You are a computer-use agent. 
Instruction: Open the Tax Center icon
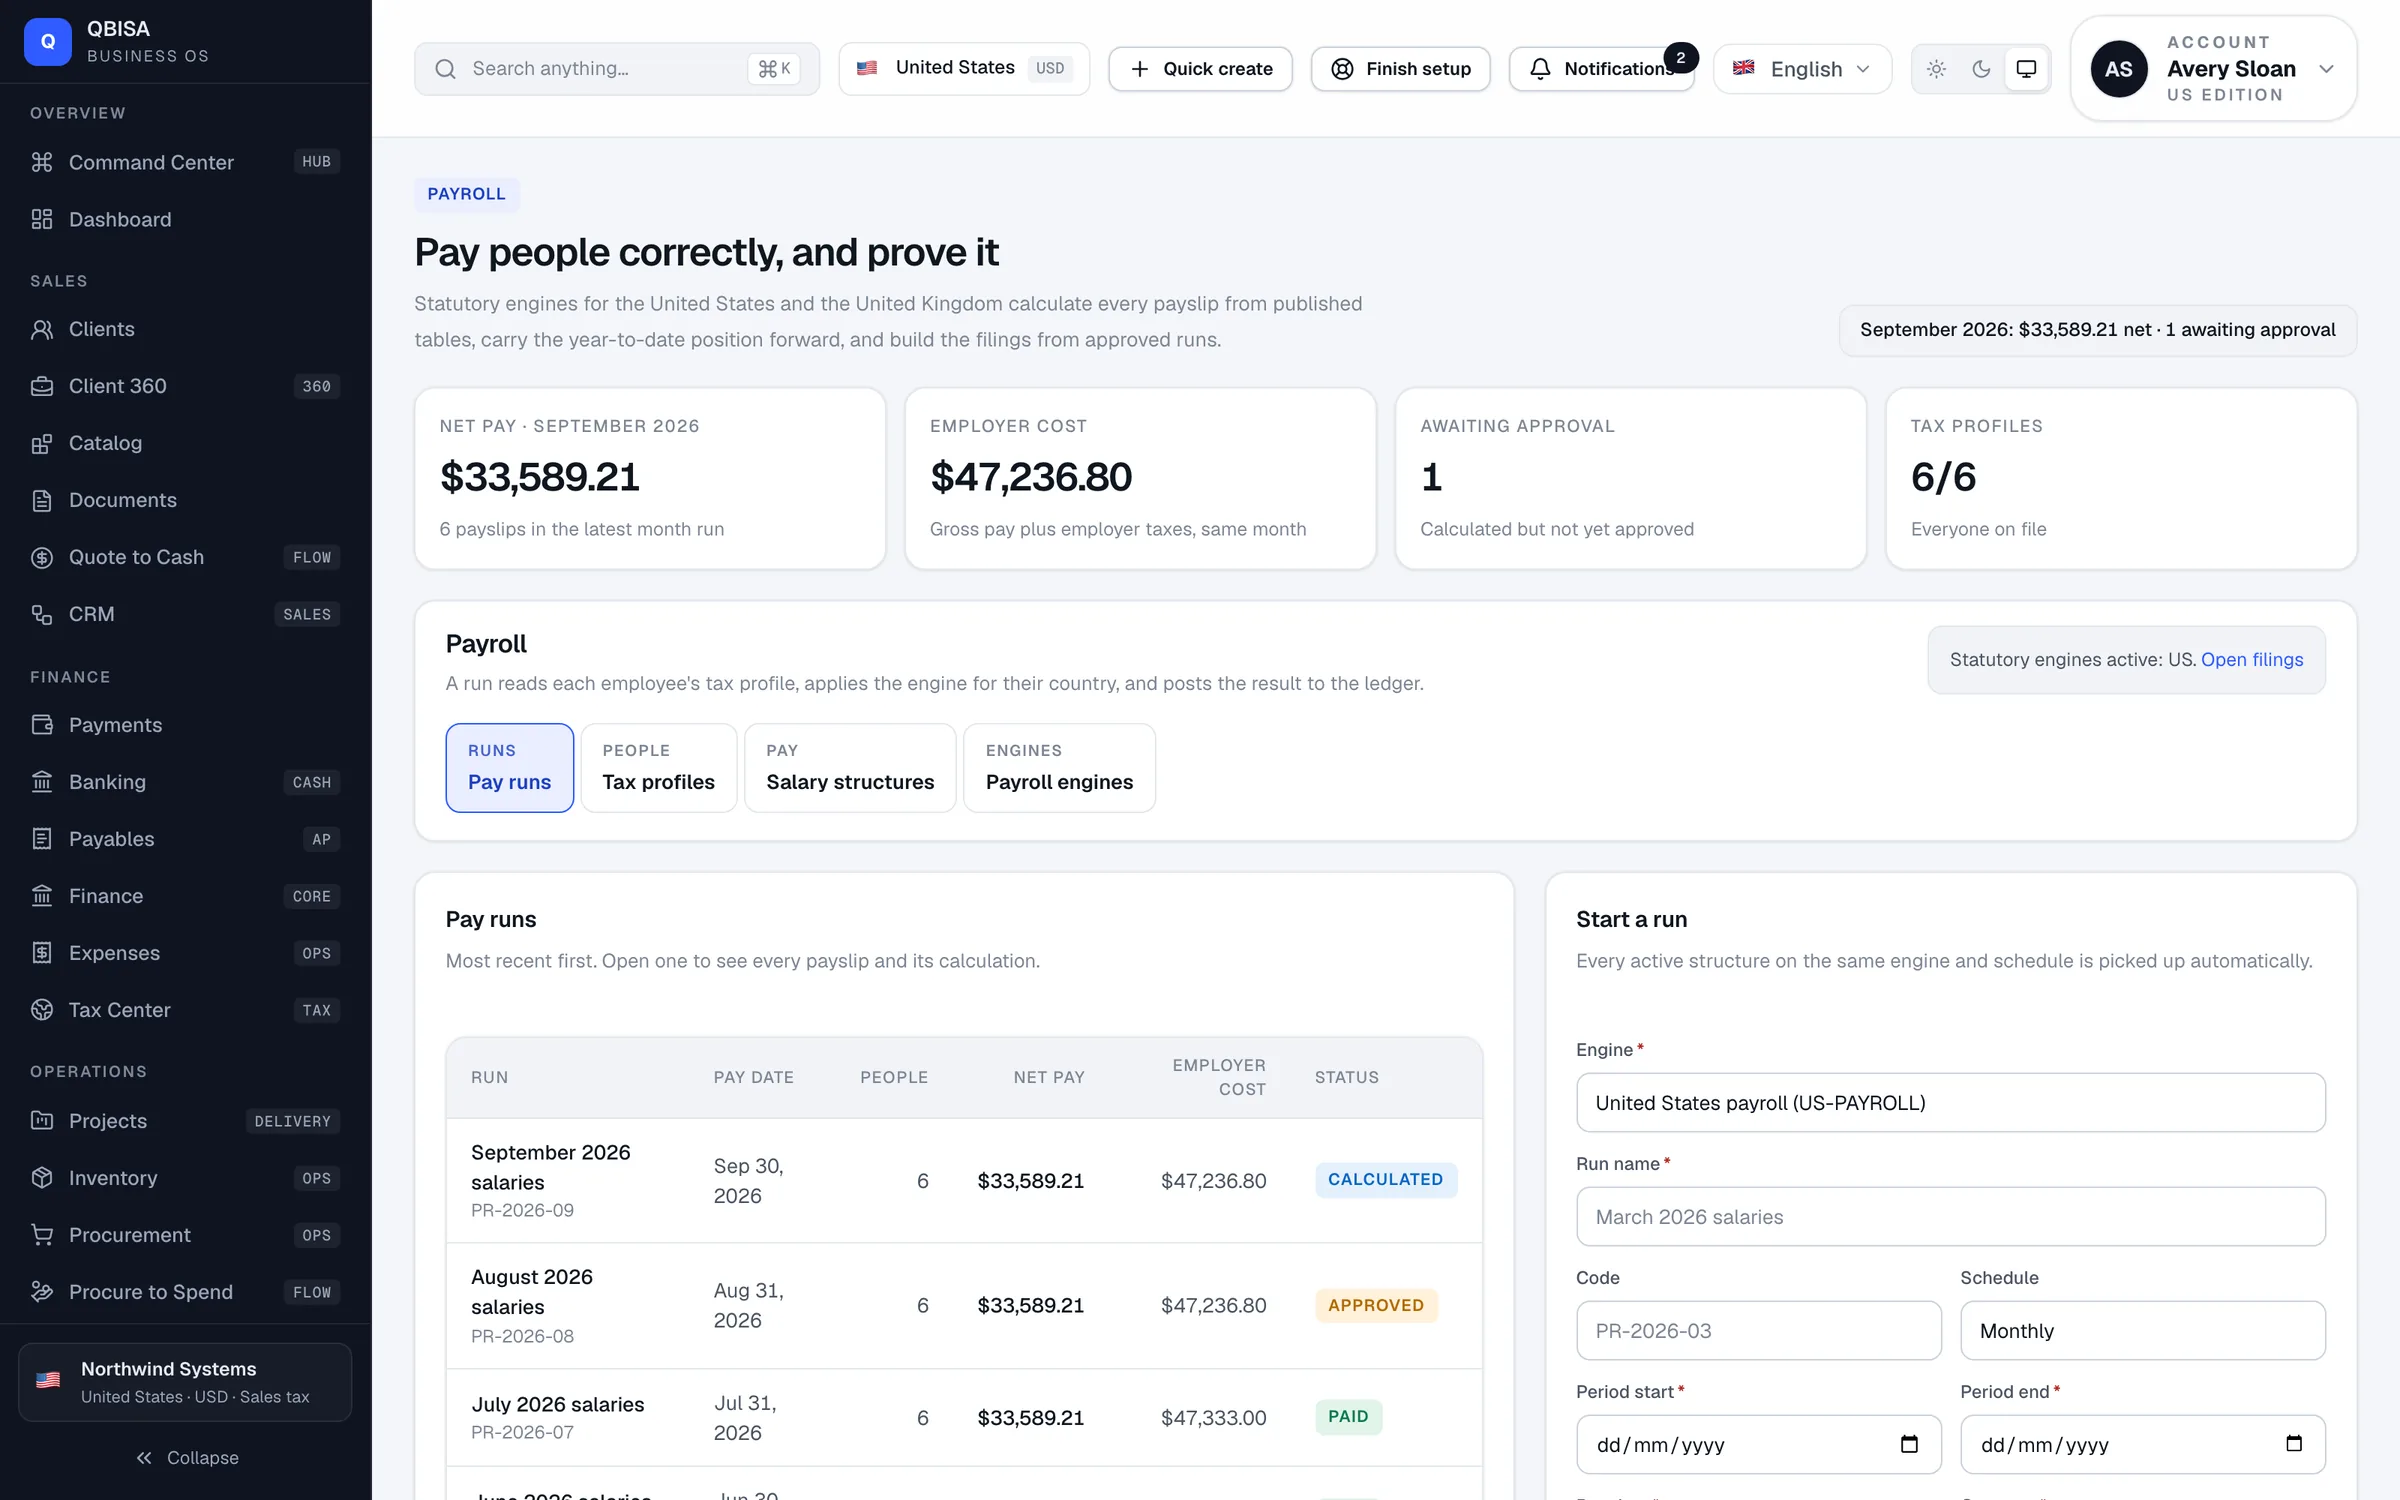[x=42, y=1010]
